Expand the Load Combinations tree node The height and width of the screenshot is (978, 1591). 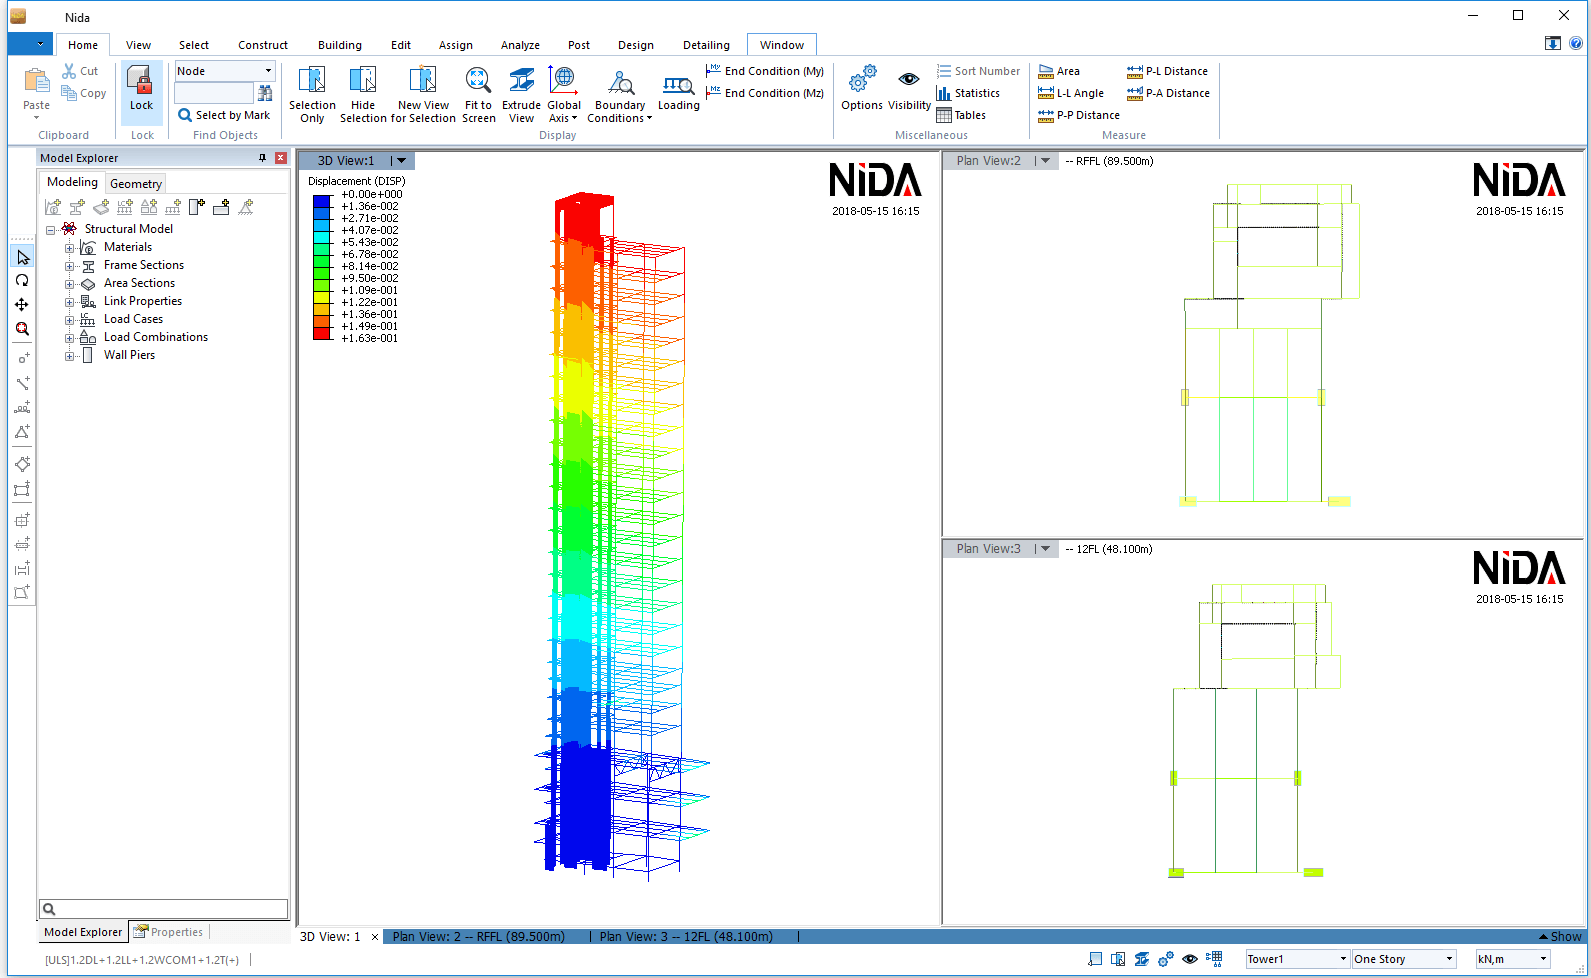click(x=69, y=338)
